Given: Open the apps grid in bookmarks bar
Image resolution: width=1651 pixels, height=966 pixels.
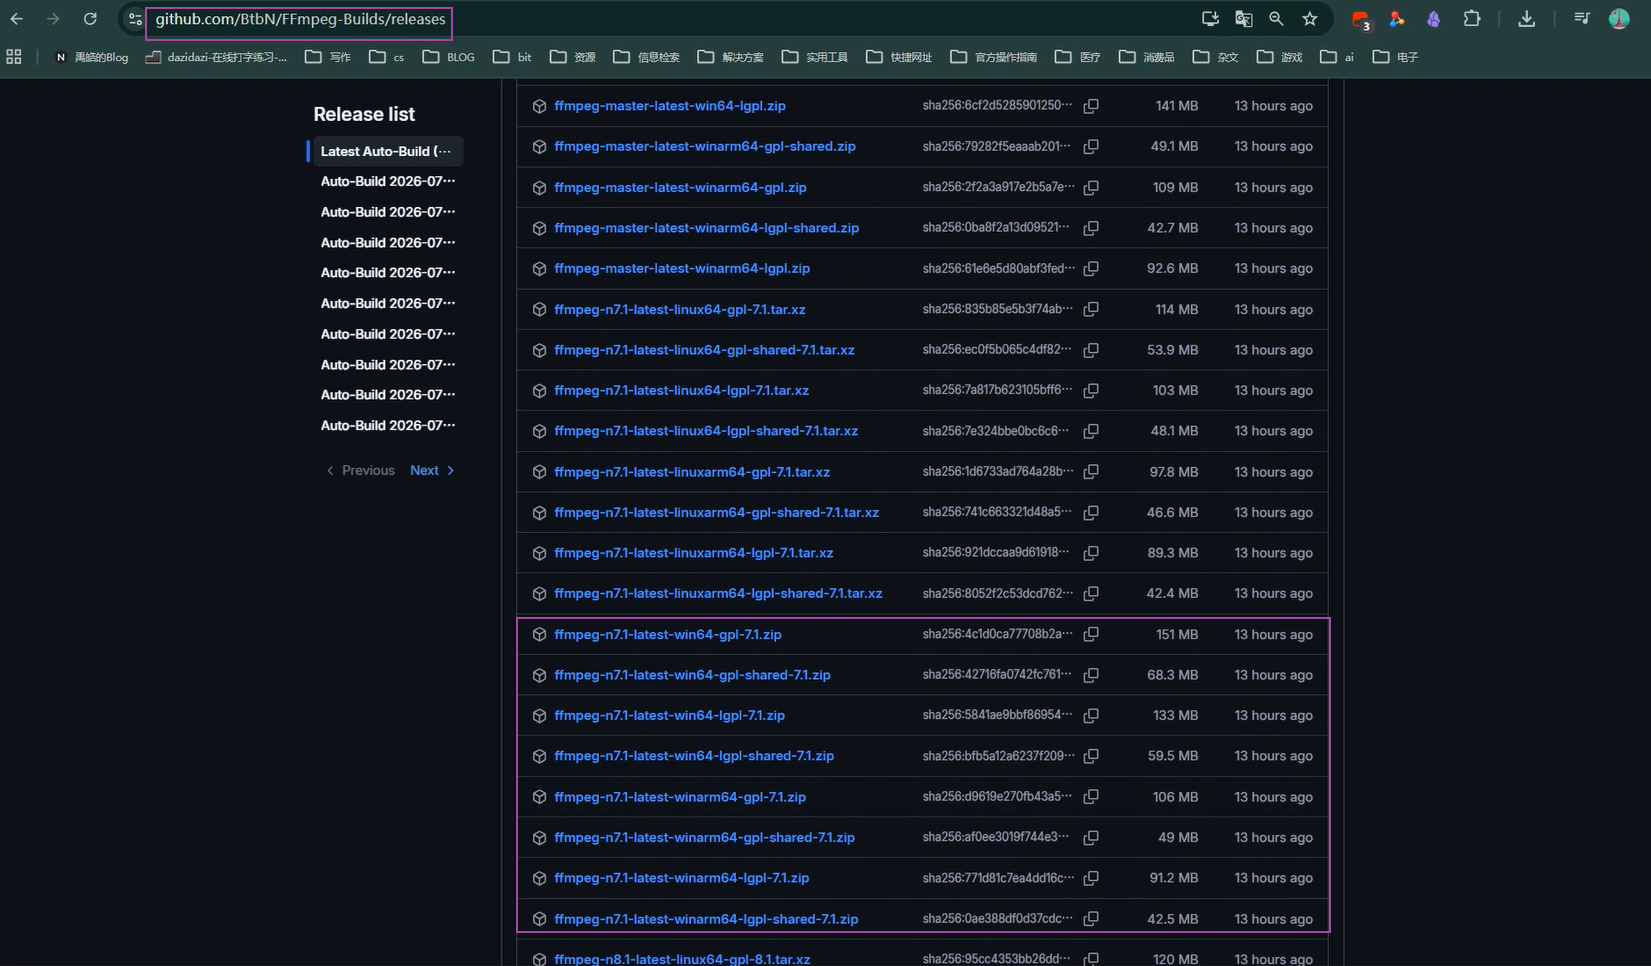Looking at the screenshot, I should pos(14,57).
